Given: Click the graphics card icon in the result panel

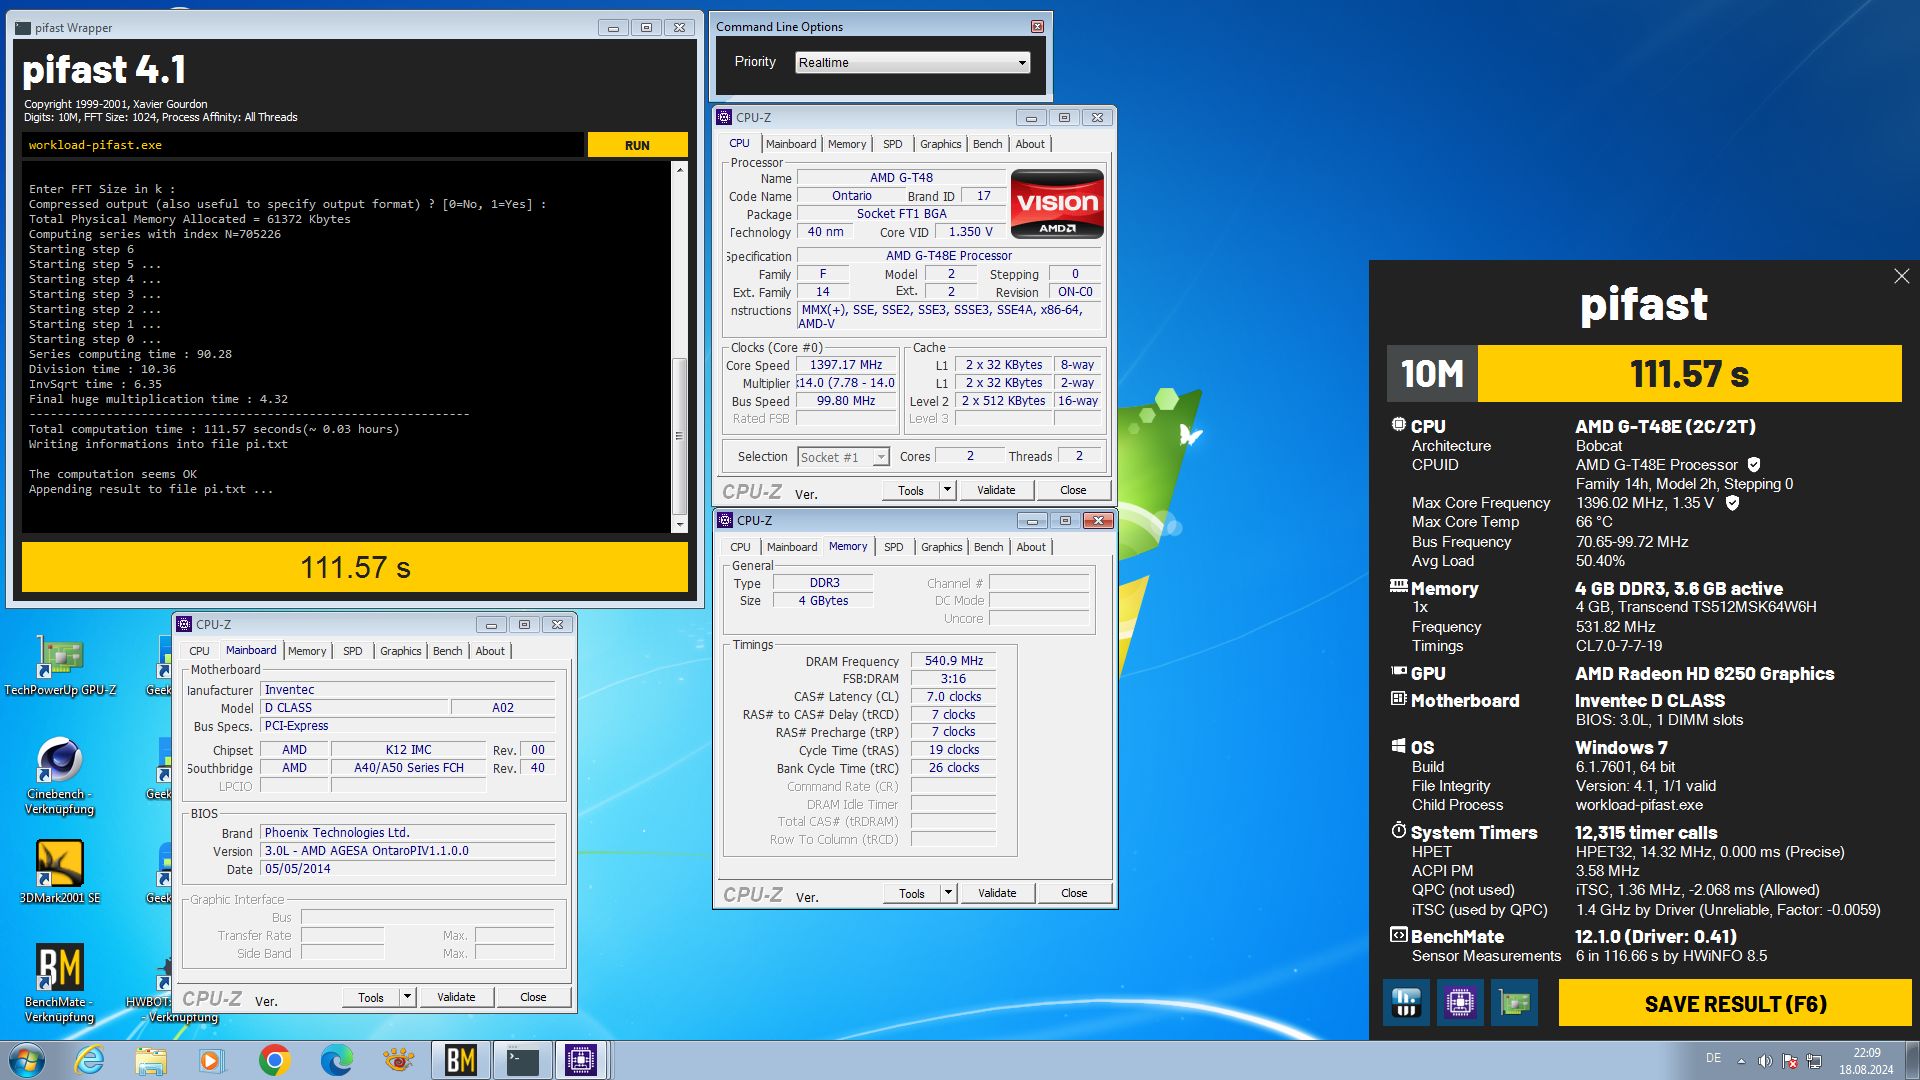Looking at the screenshot, I should pos(1514,1002).
